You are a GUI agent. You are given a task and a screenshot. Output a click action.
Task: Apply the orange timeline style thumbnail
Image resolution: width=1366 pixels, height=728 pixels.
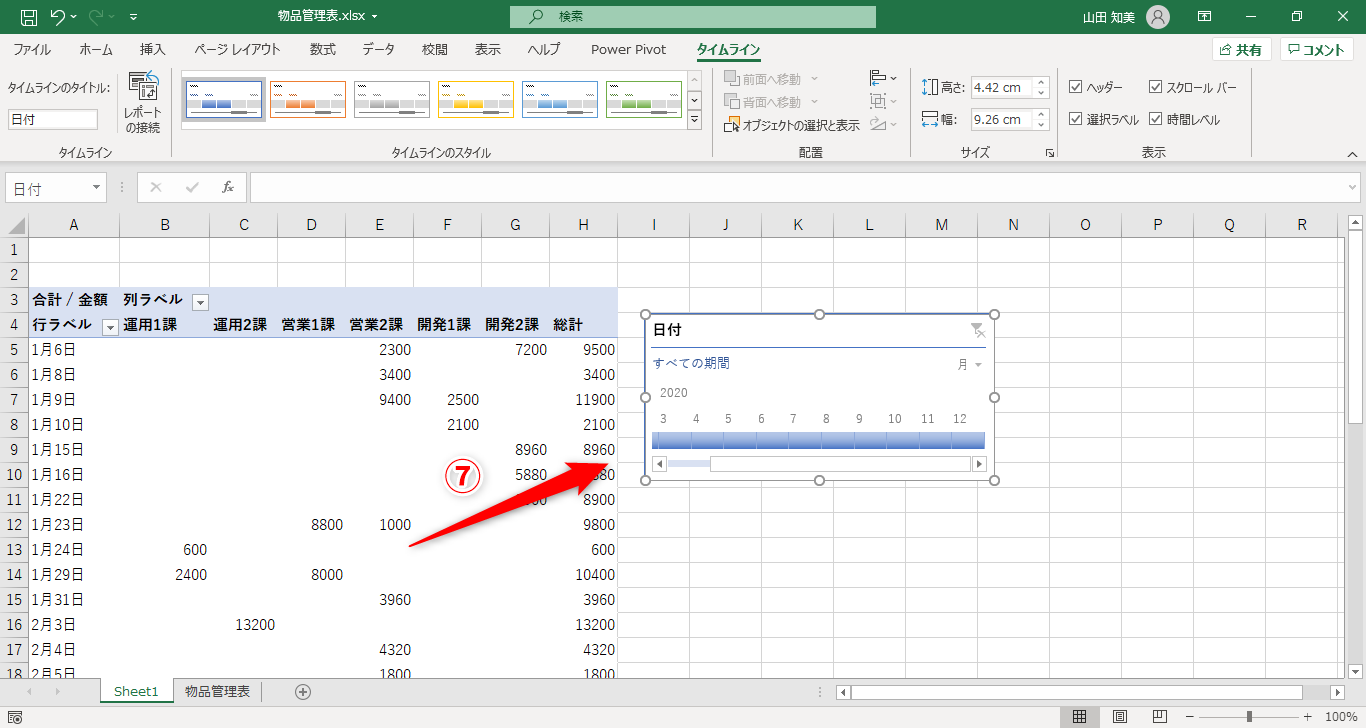click(x=308, y=100)
